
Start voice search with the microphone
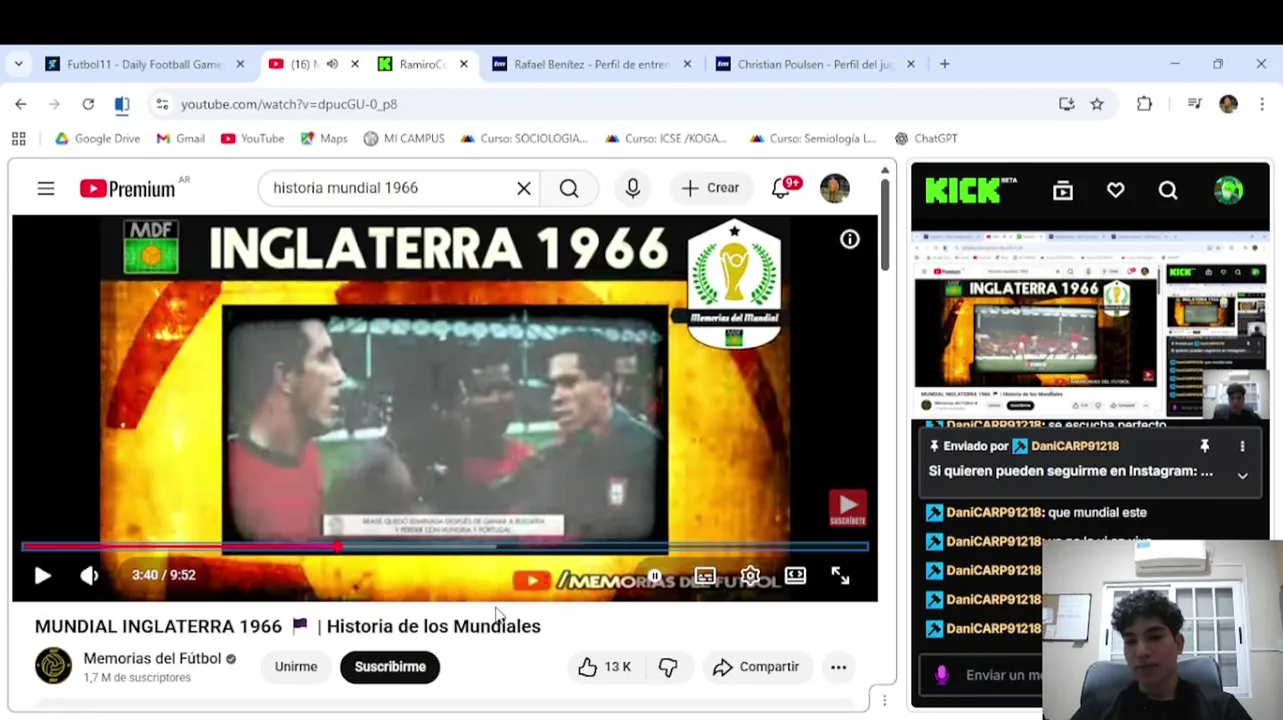pos(632,188)
